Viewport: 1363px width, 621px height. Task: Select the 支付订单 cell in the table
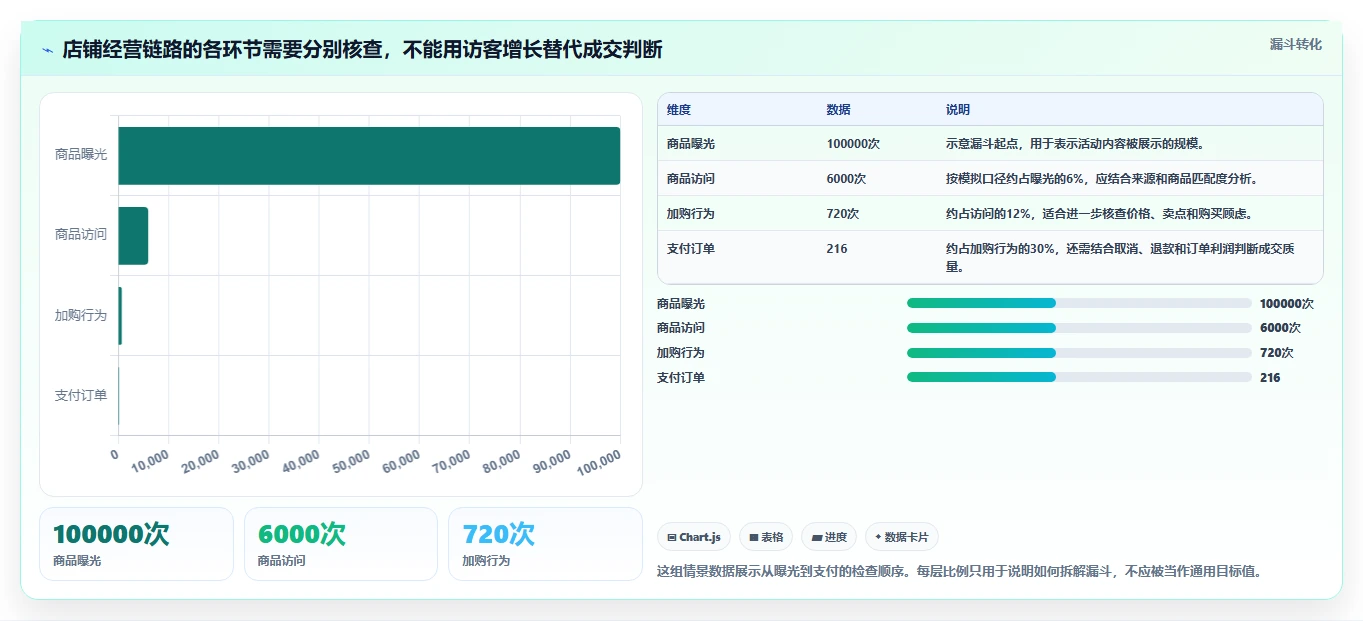click(x=691, y=249)
